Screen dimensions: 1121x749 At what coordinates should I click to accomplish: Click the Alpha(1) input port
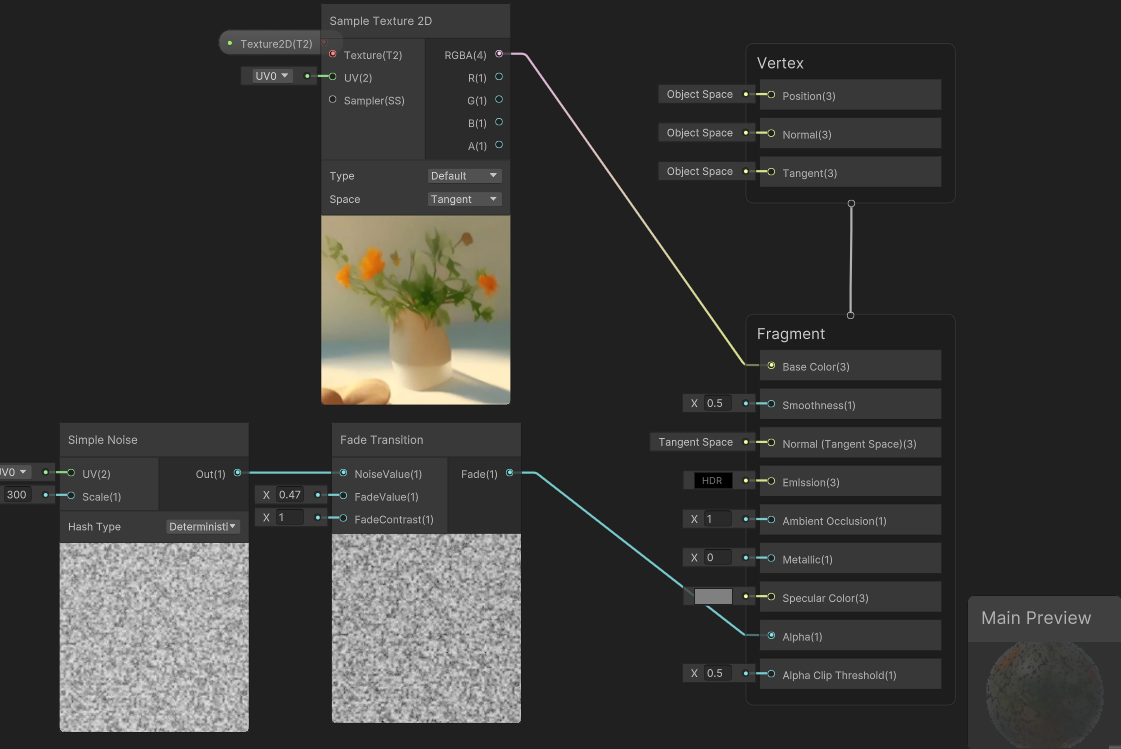tap(771, 636)
